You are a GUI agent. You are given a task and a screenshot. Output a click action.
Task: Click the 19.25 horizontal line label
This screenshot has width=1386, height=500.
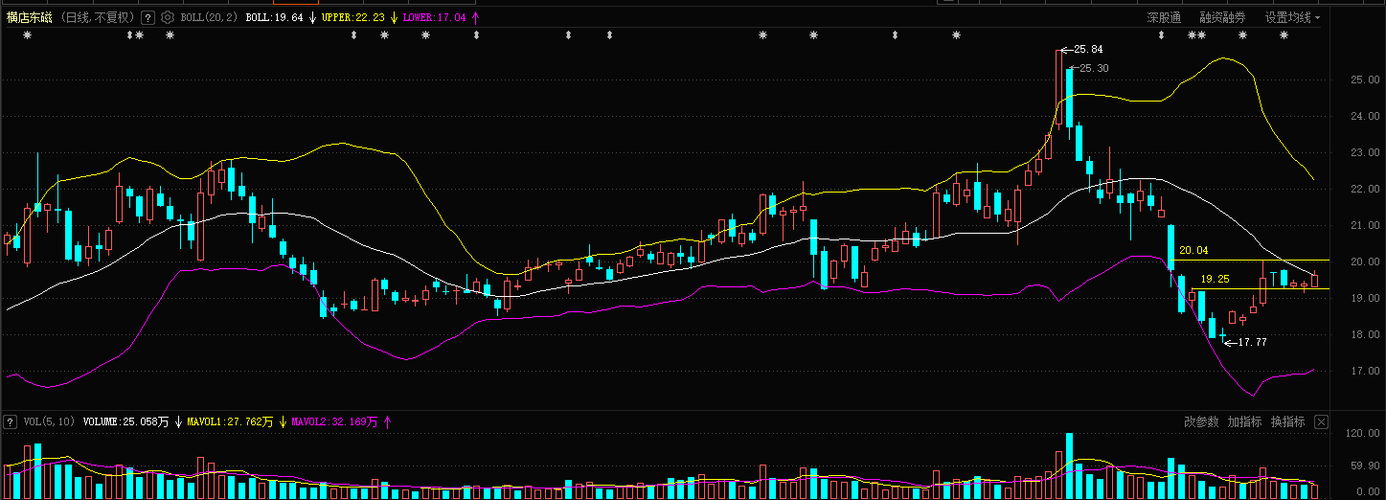[1215, 279]
